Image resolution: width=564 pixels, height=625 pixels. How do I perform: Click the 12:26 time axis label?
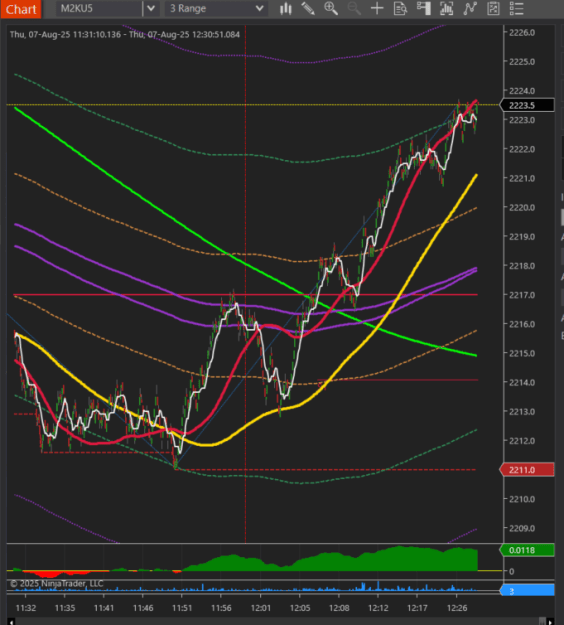point(457,608)
